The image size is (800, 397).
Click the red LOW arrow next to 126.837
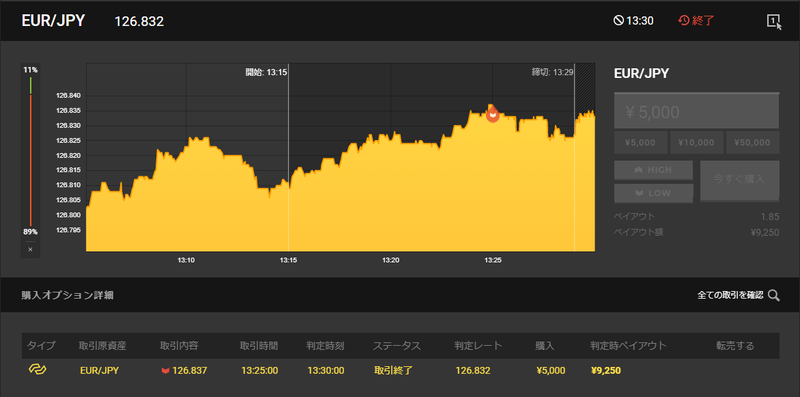click(x=165, y=370)
